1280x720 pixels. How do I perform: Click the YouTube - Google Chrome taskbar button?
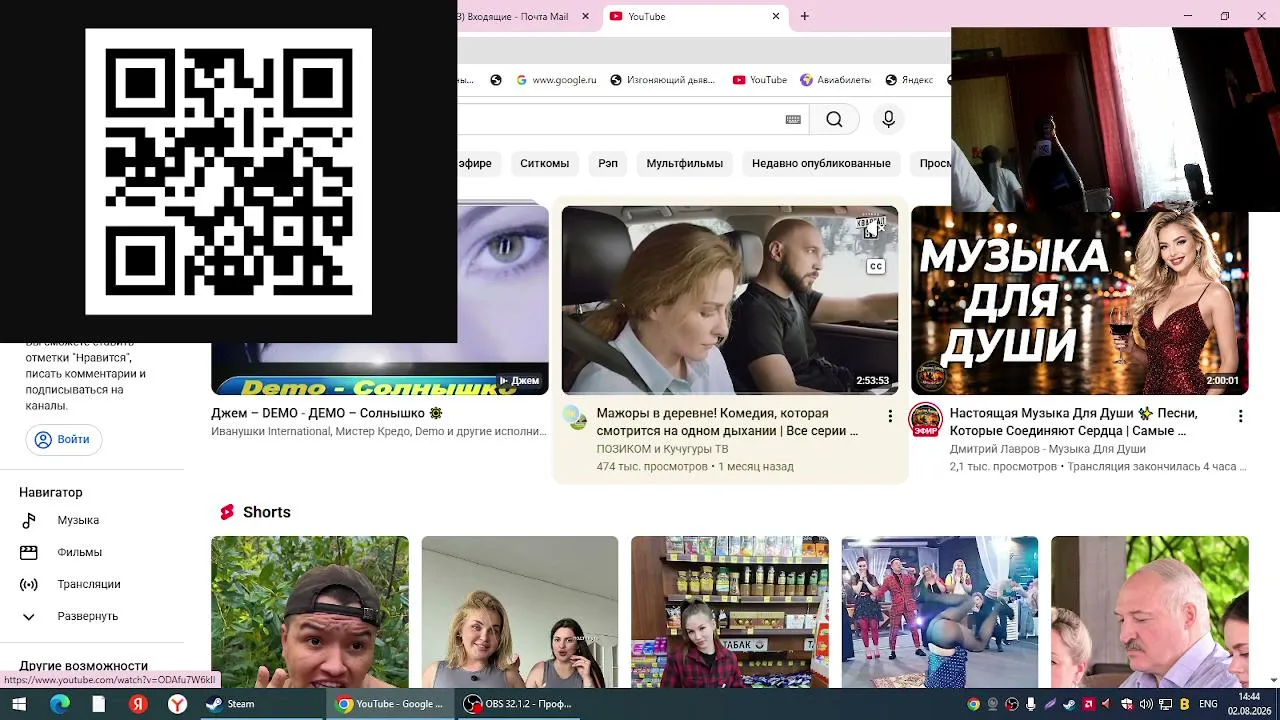point(391,704)
